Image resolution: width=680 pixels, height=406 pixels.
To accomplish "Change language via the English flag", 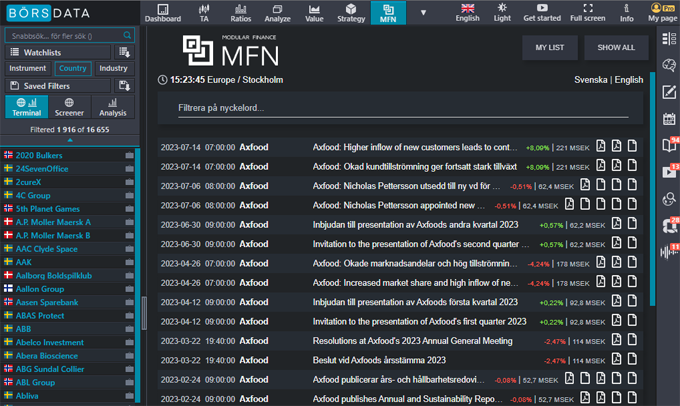I will [x=468, y=13].
